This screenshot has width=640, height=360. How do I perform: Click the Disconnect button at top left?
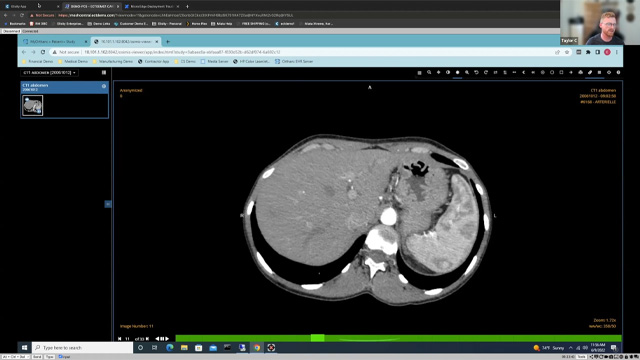(x=11, y=31)
